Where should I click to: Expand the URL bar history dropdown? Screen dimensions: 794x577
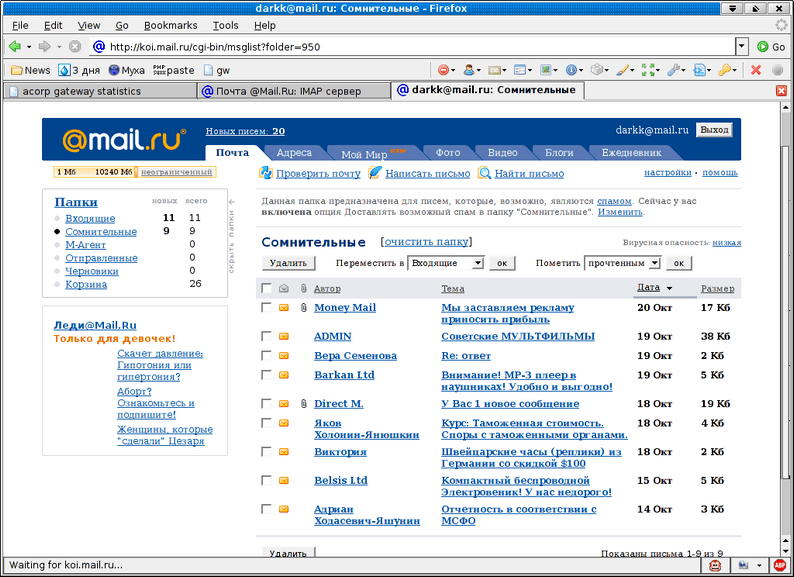pyautogui.click(x=742, y=47)
